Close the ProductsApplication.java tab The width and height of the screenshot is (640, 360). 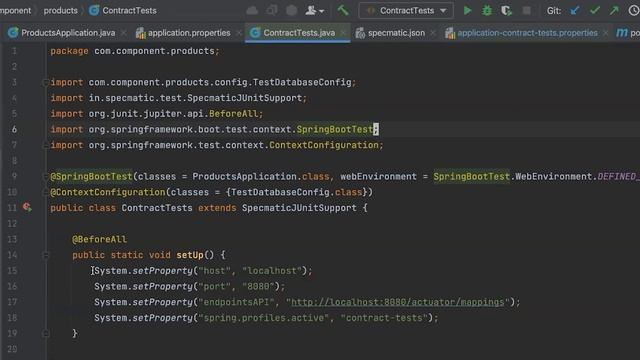coord(124,33)
